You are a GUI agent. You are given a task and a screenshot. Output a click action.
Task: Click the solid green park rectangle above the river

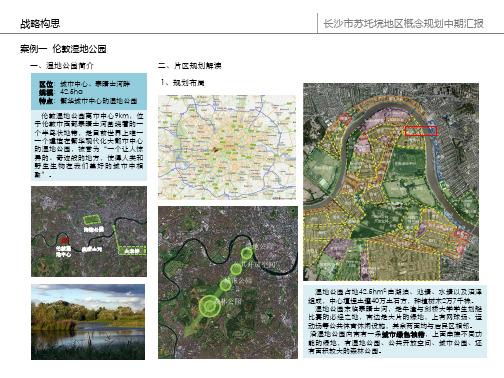pos(92,220)
